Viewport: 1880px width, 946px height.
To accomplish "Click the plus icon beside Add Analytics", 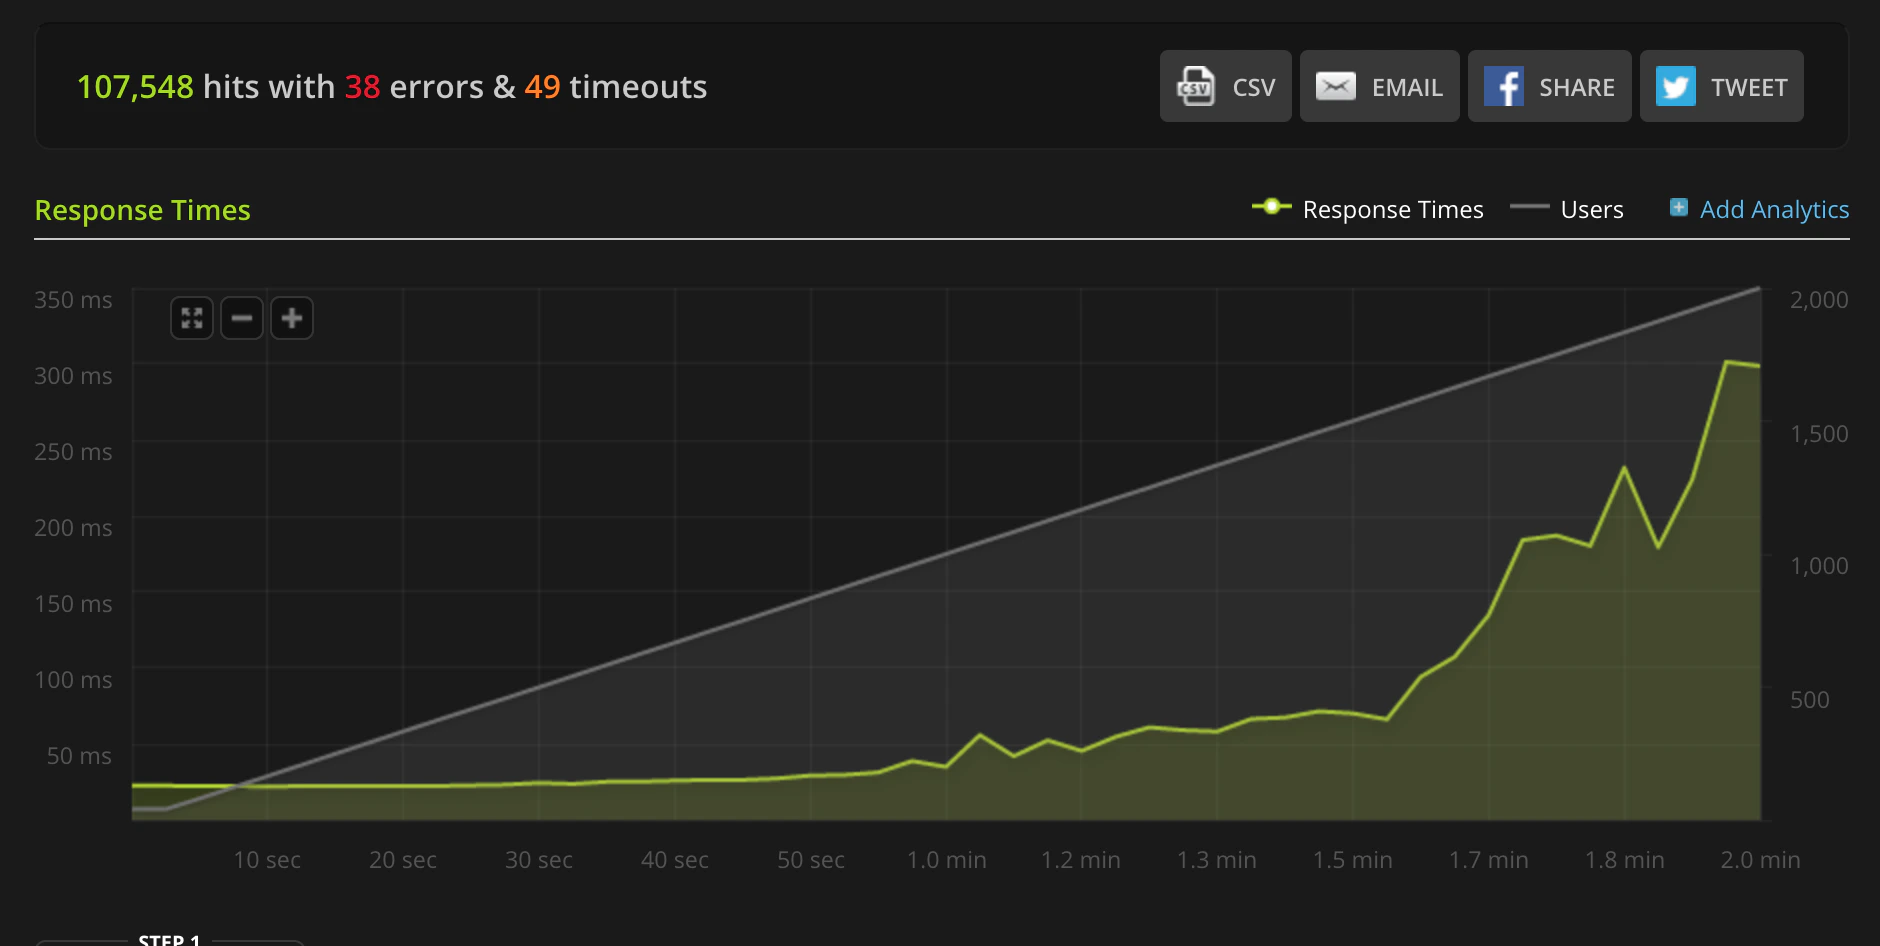I will pos(1679,208).
